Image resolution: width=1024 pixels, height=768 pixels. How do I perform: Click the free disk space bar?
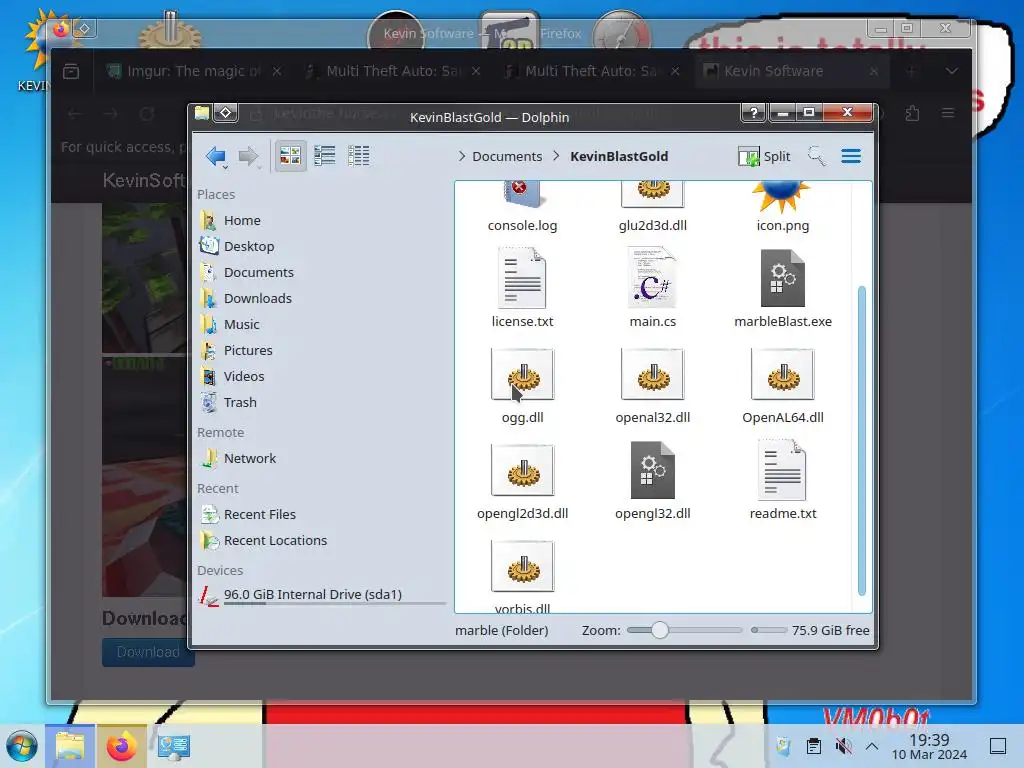769,630
